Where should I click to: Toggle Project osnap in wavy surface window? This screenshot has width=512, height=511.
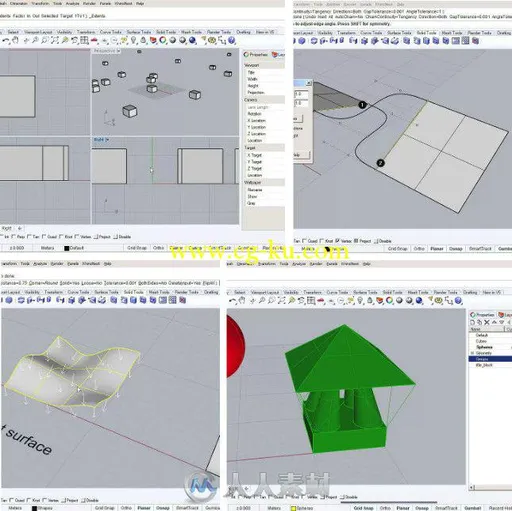70,500
